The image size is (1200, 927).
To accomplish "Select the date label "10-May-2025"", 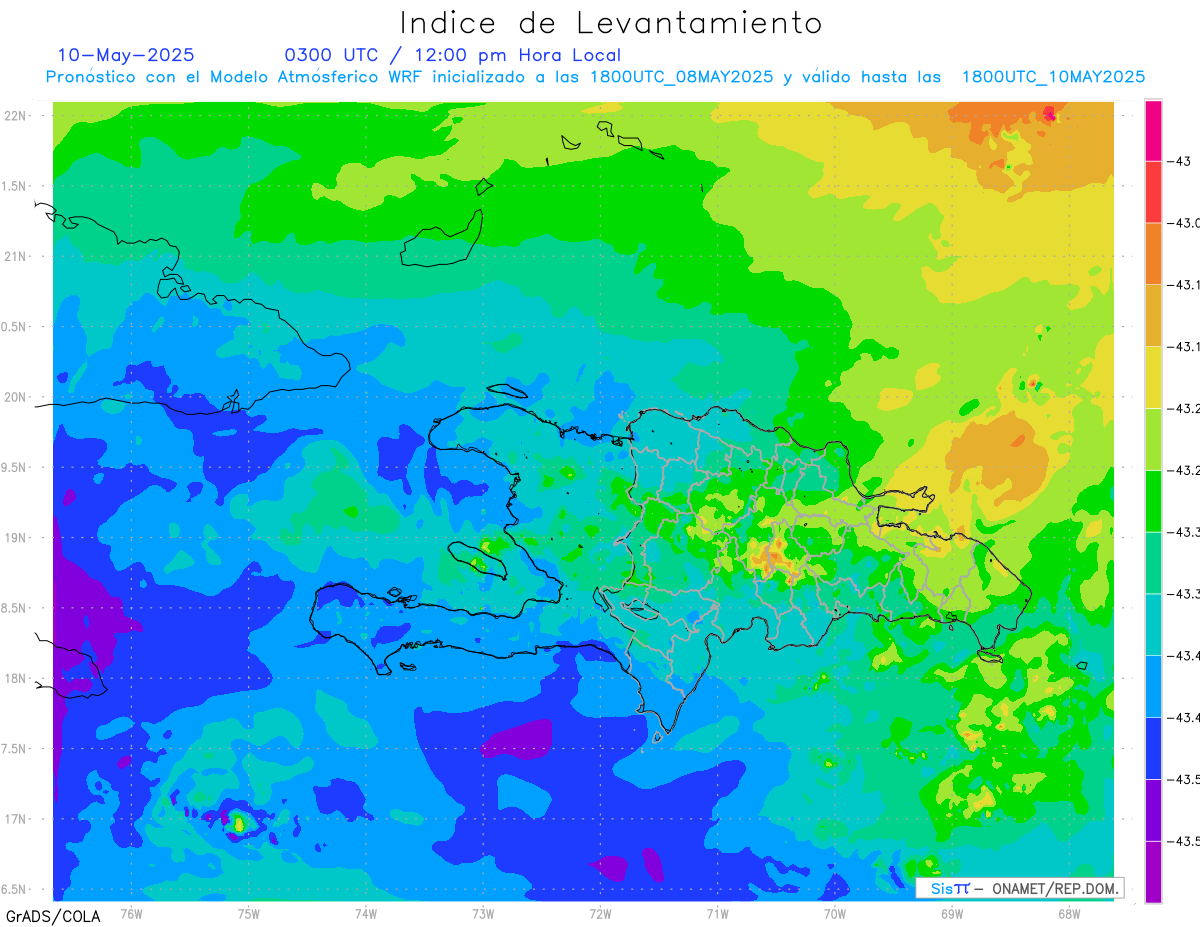I will (x=126, y=55).
